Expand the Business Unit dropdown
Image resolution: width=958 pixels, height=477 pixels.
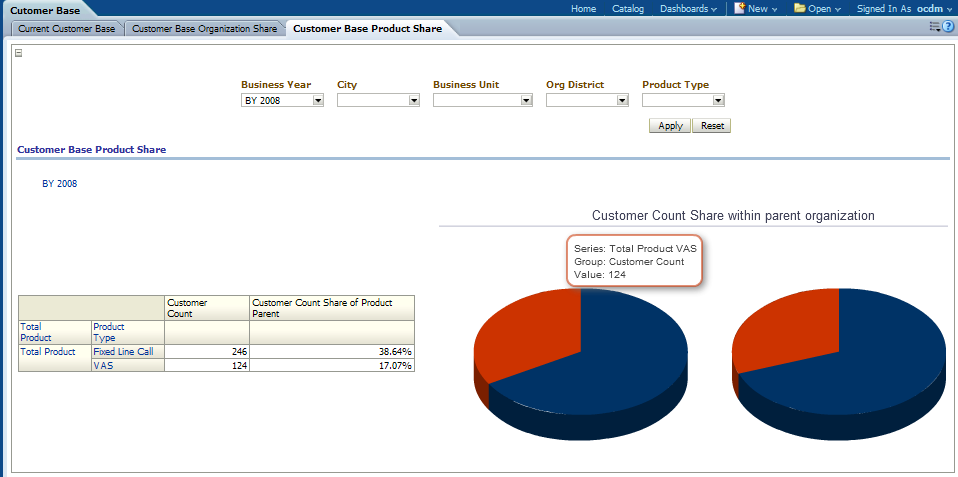pyautogui.click(x=527, y=101)
